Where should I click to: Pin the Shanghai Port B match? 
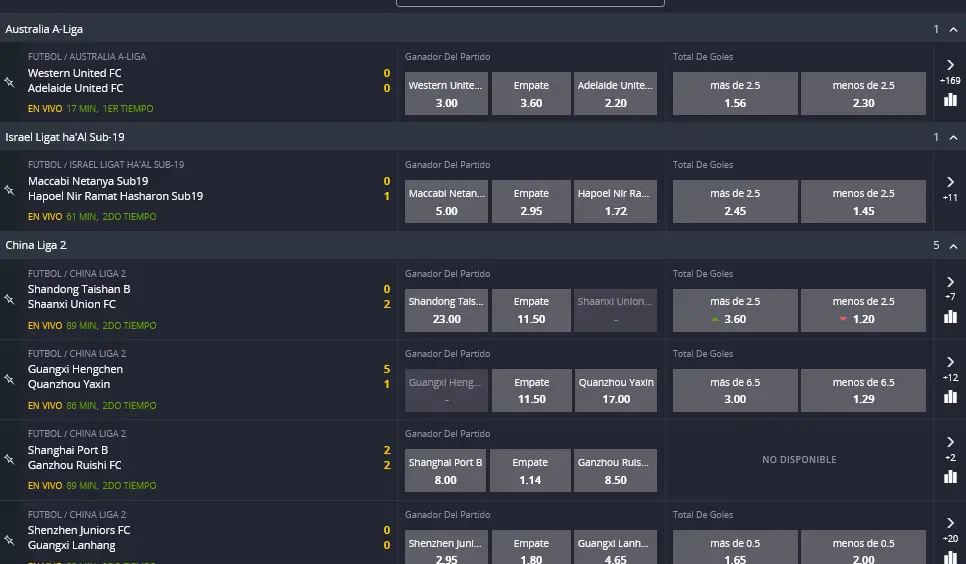(9, 459)
